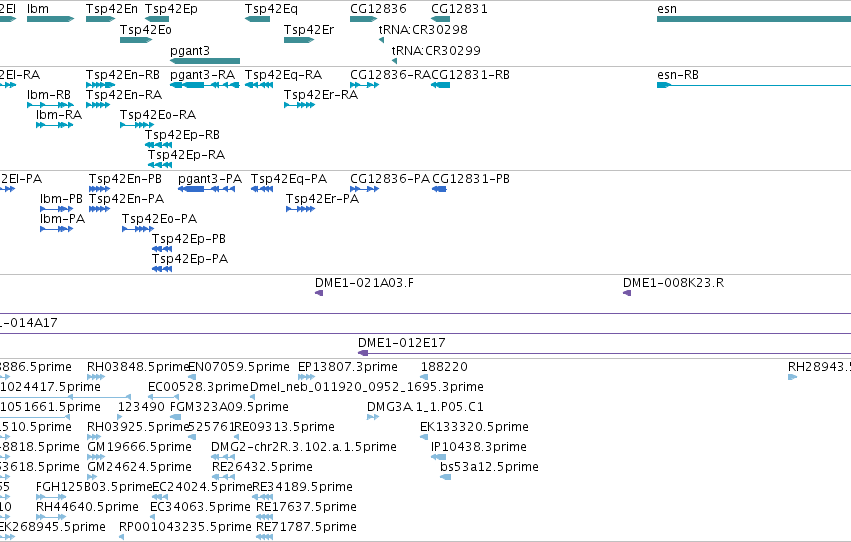851x542 pixels.
Task: Select the CG12831-PB protein label
Action: [471, 178]
